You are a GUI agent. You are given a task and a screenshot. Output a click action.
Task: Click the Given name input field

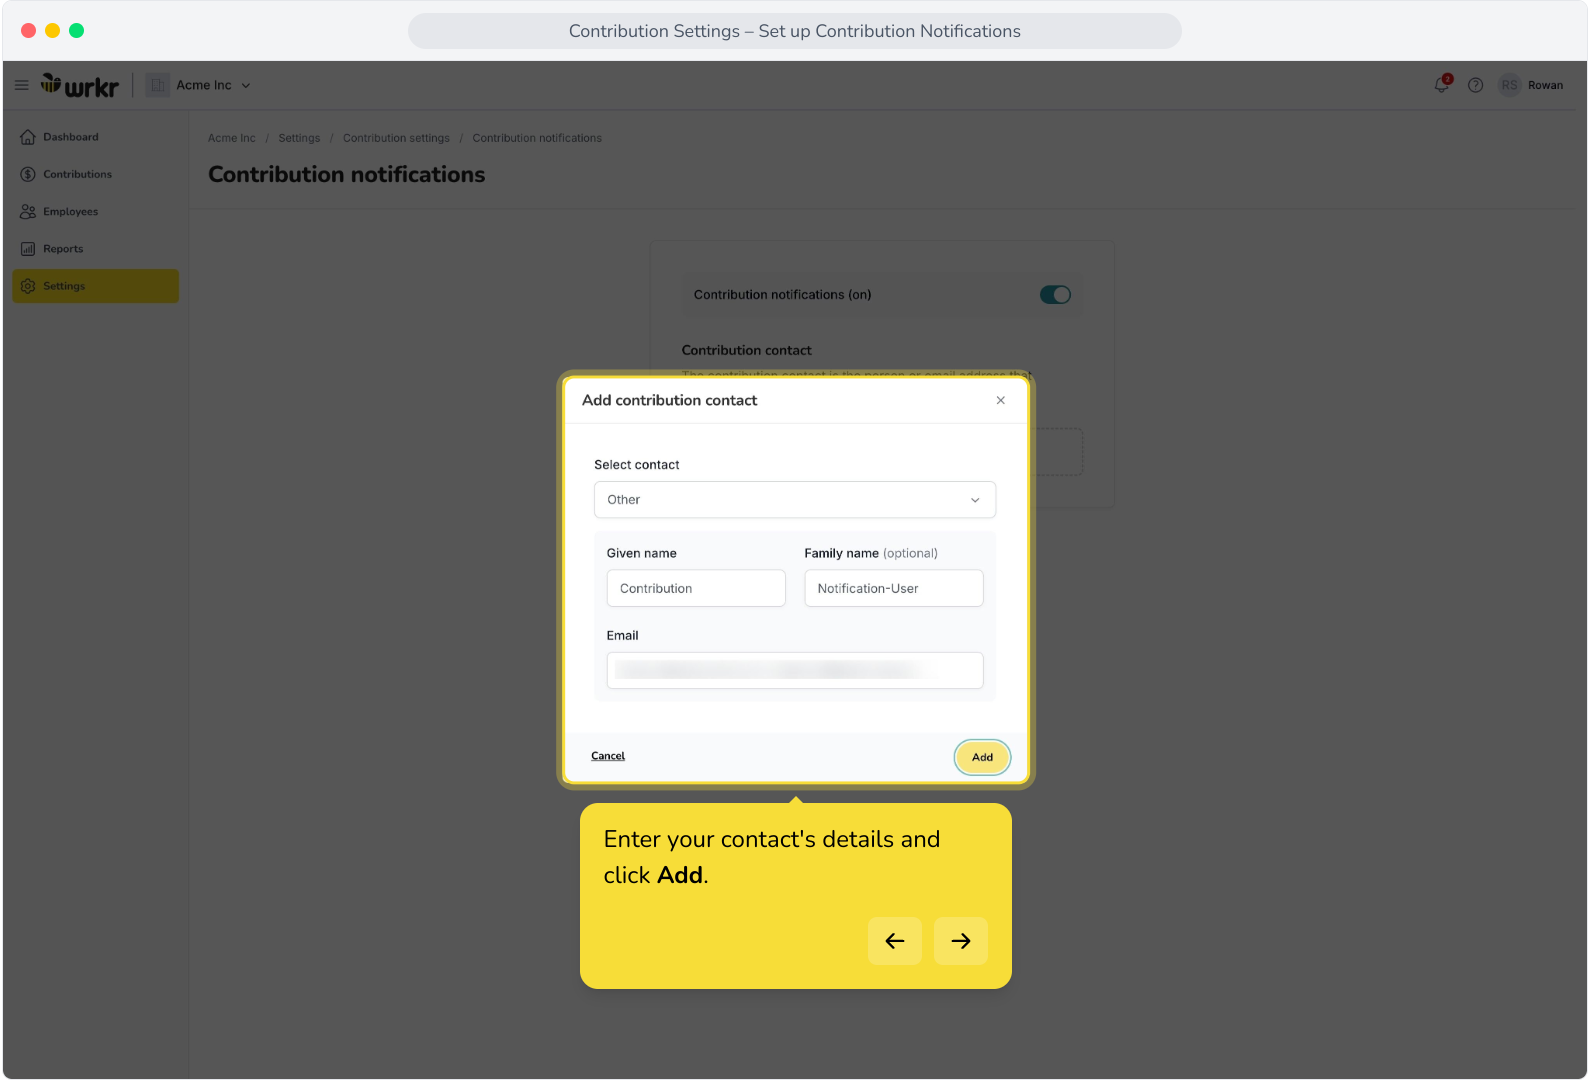(696, 588)
